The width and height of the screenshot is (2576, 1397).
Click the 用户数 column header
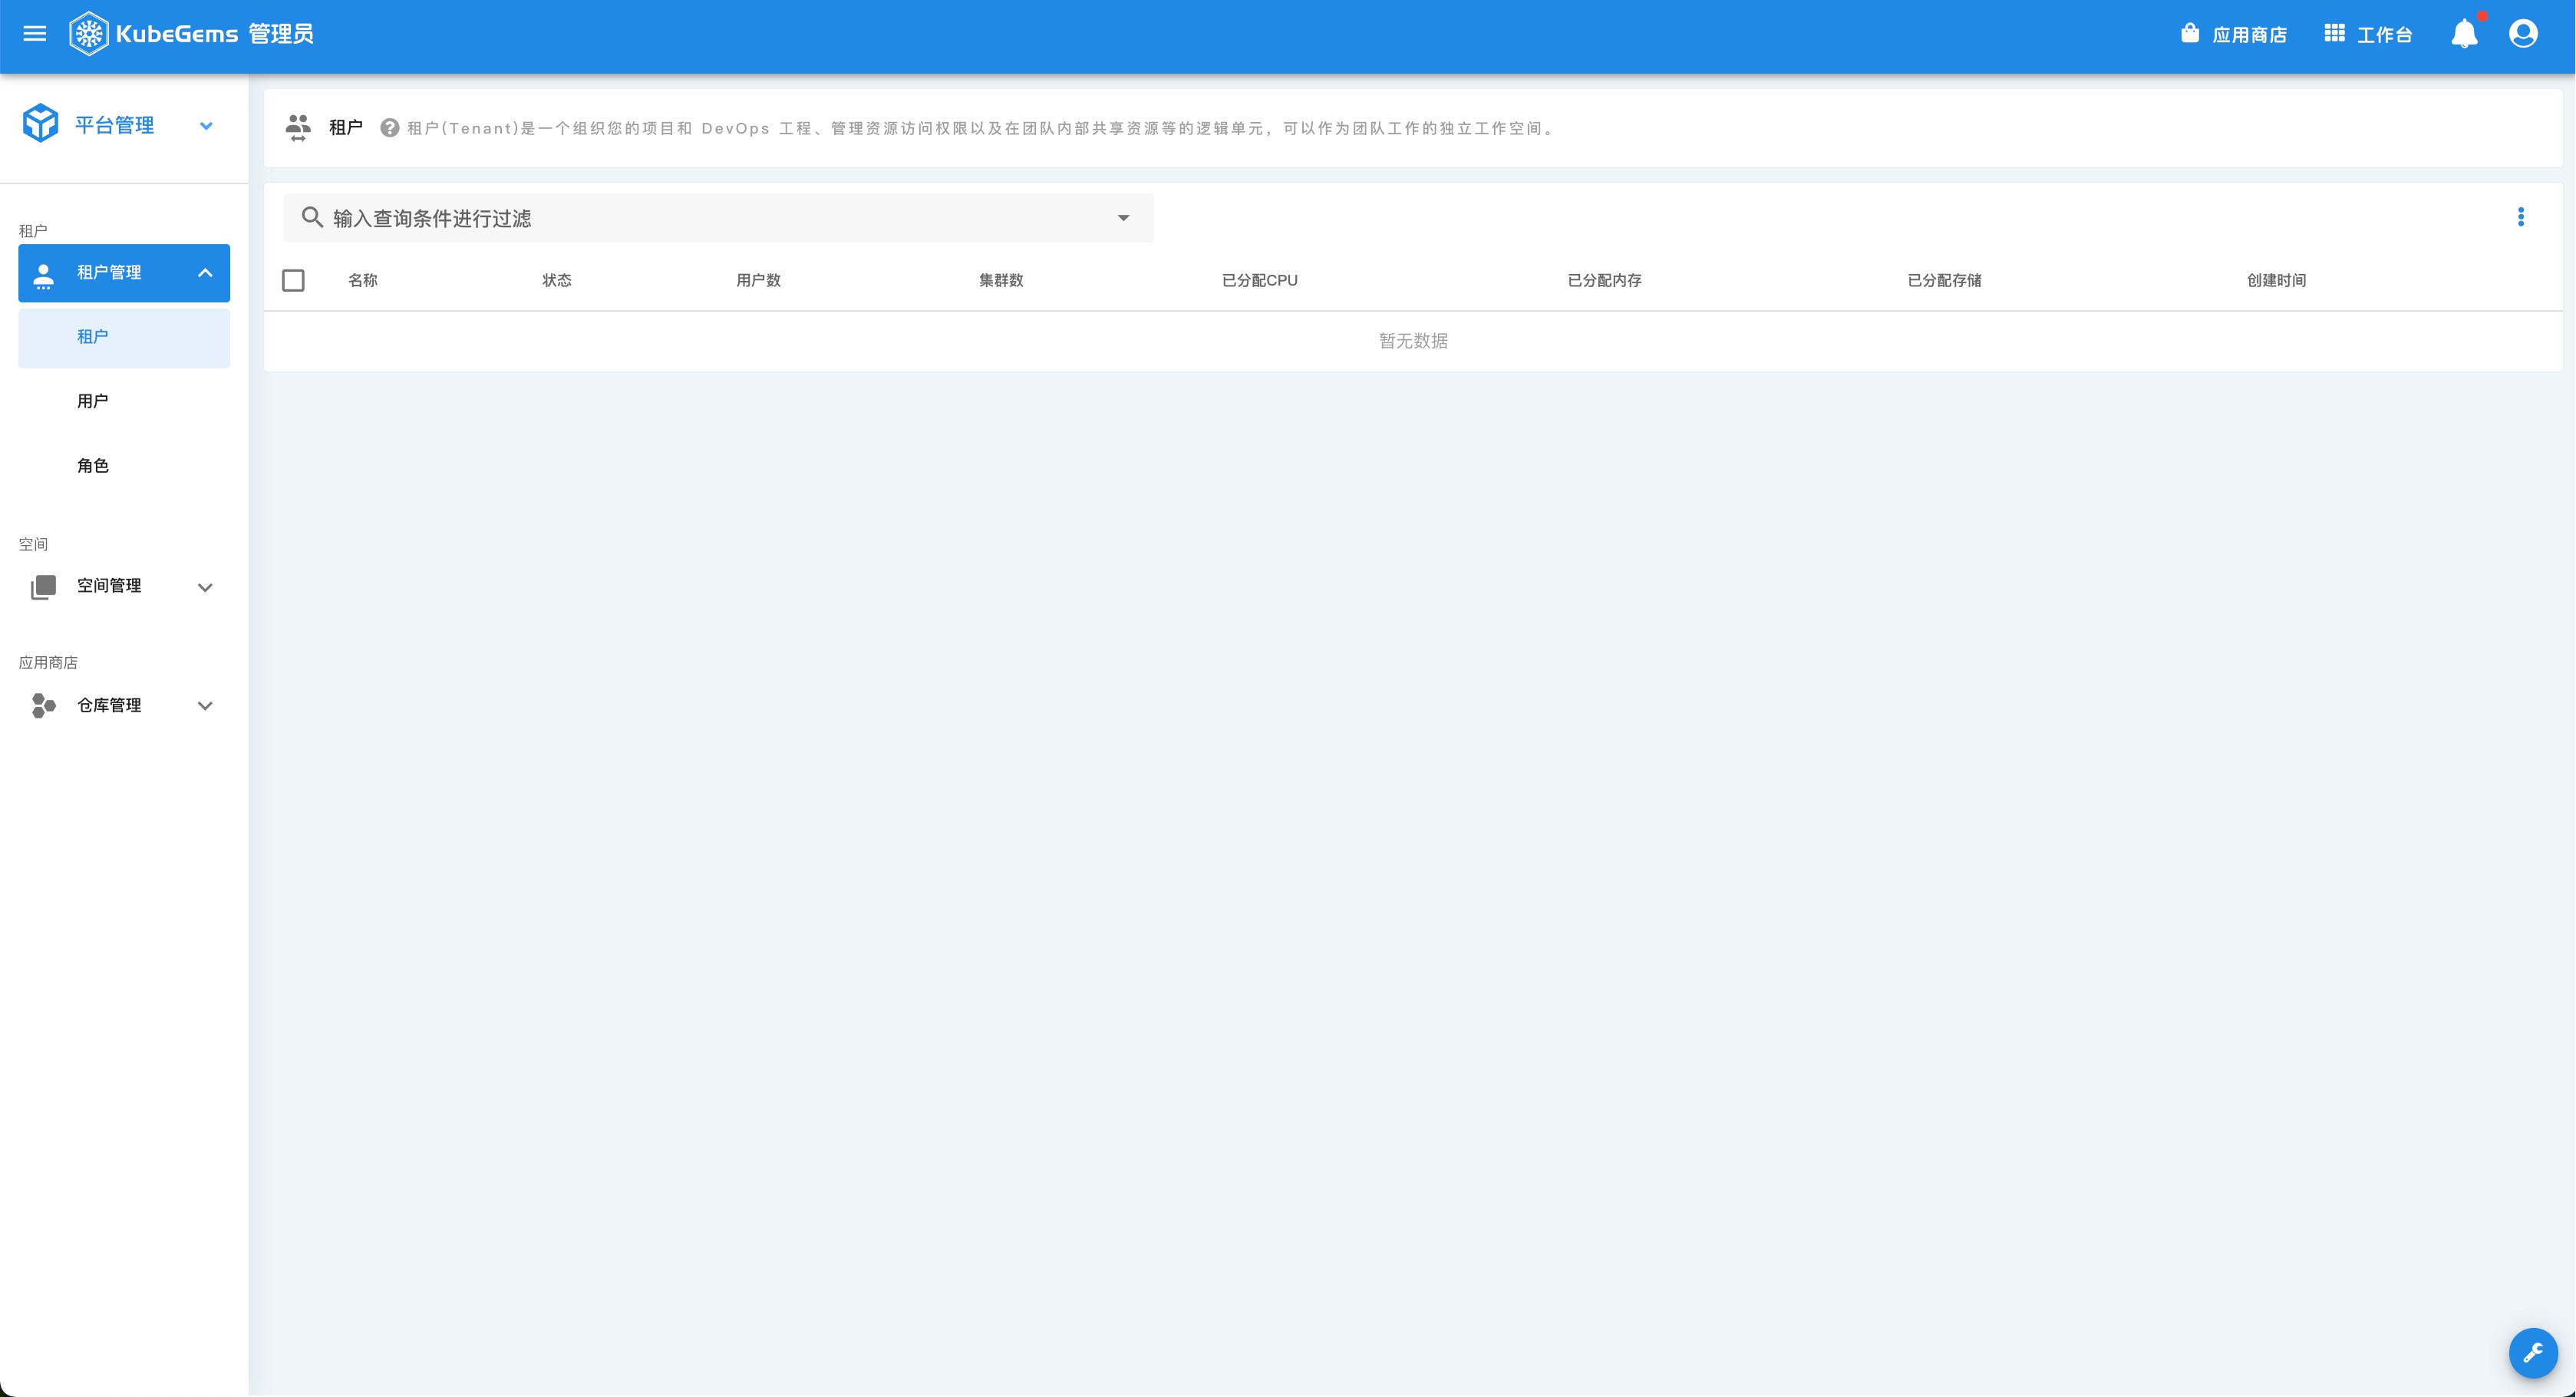pos(759,281)
